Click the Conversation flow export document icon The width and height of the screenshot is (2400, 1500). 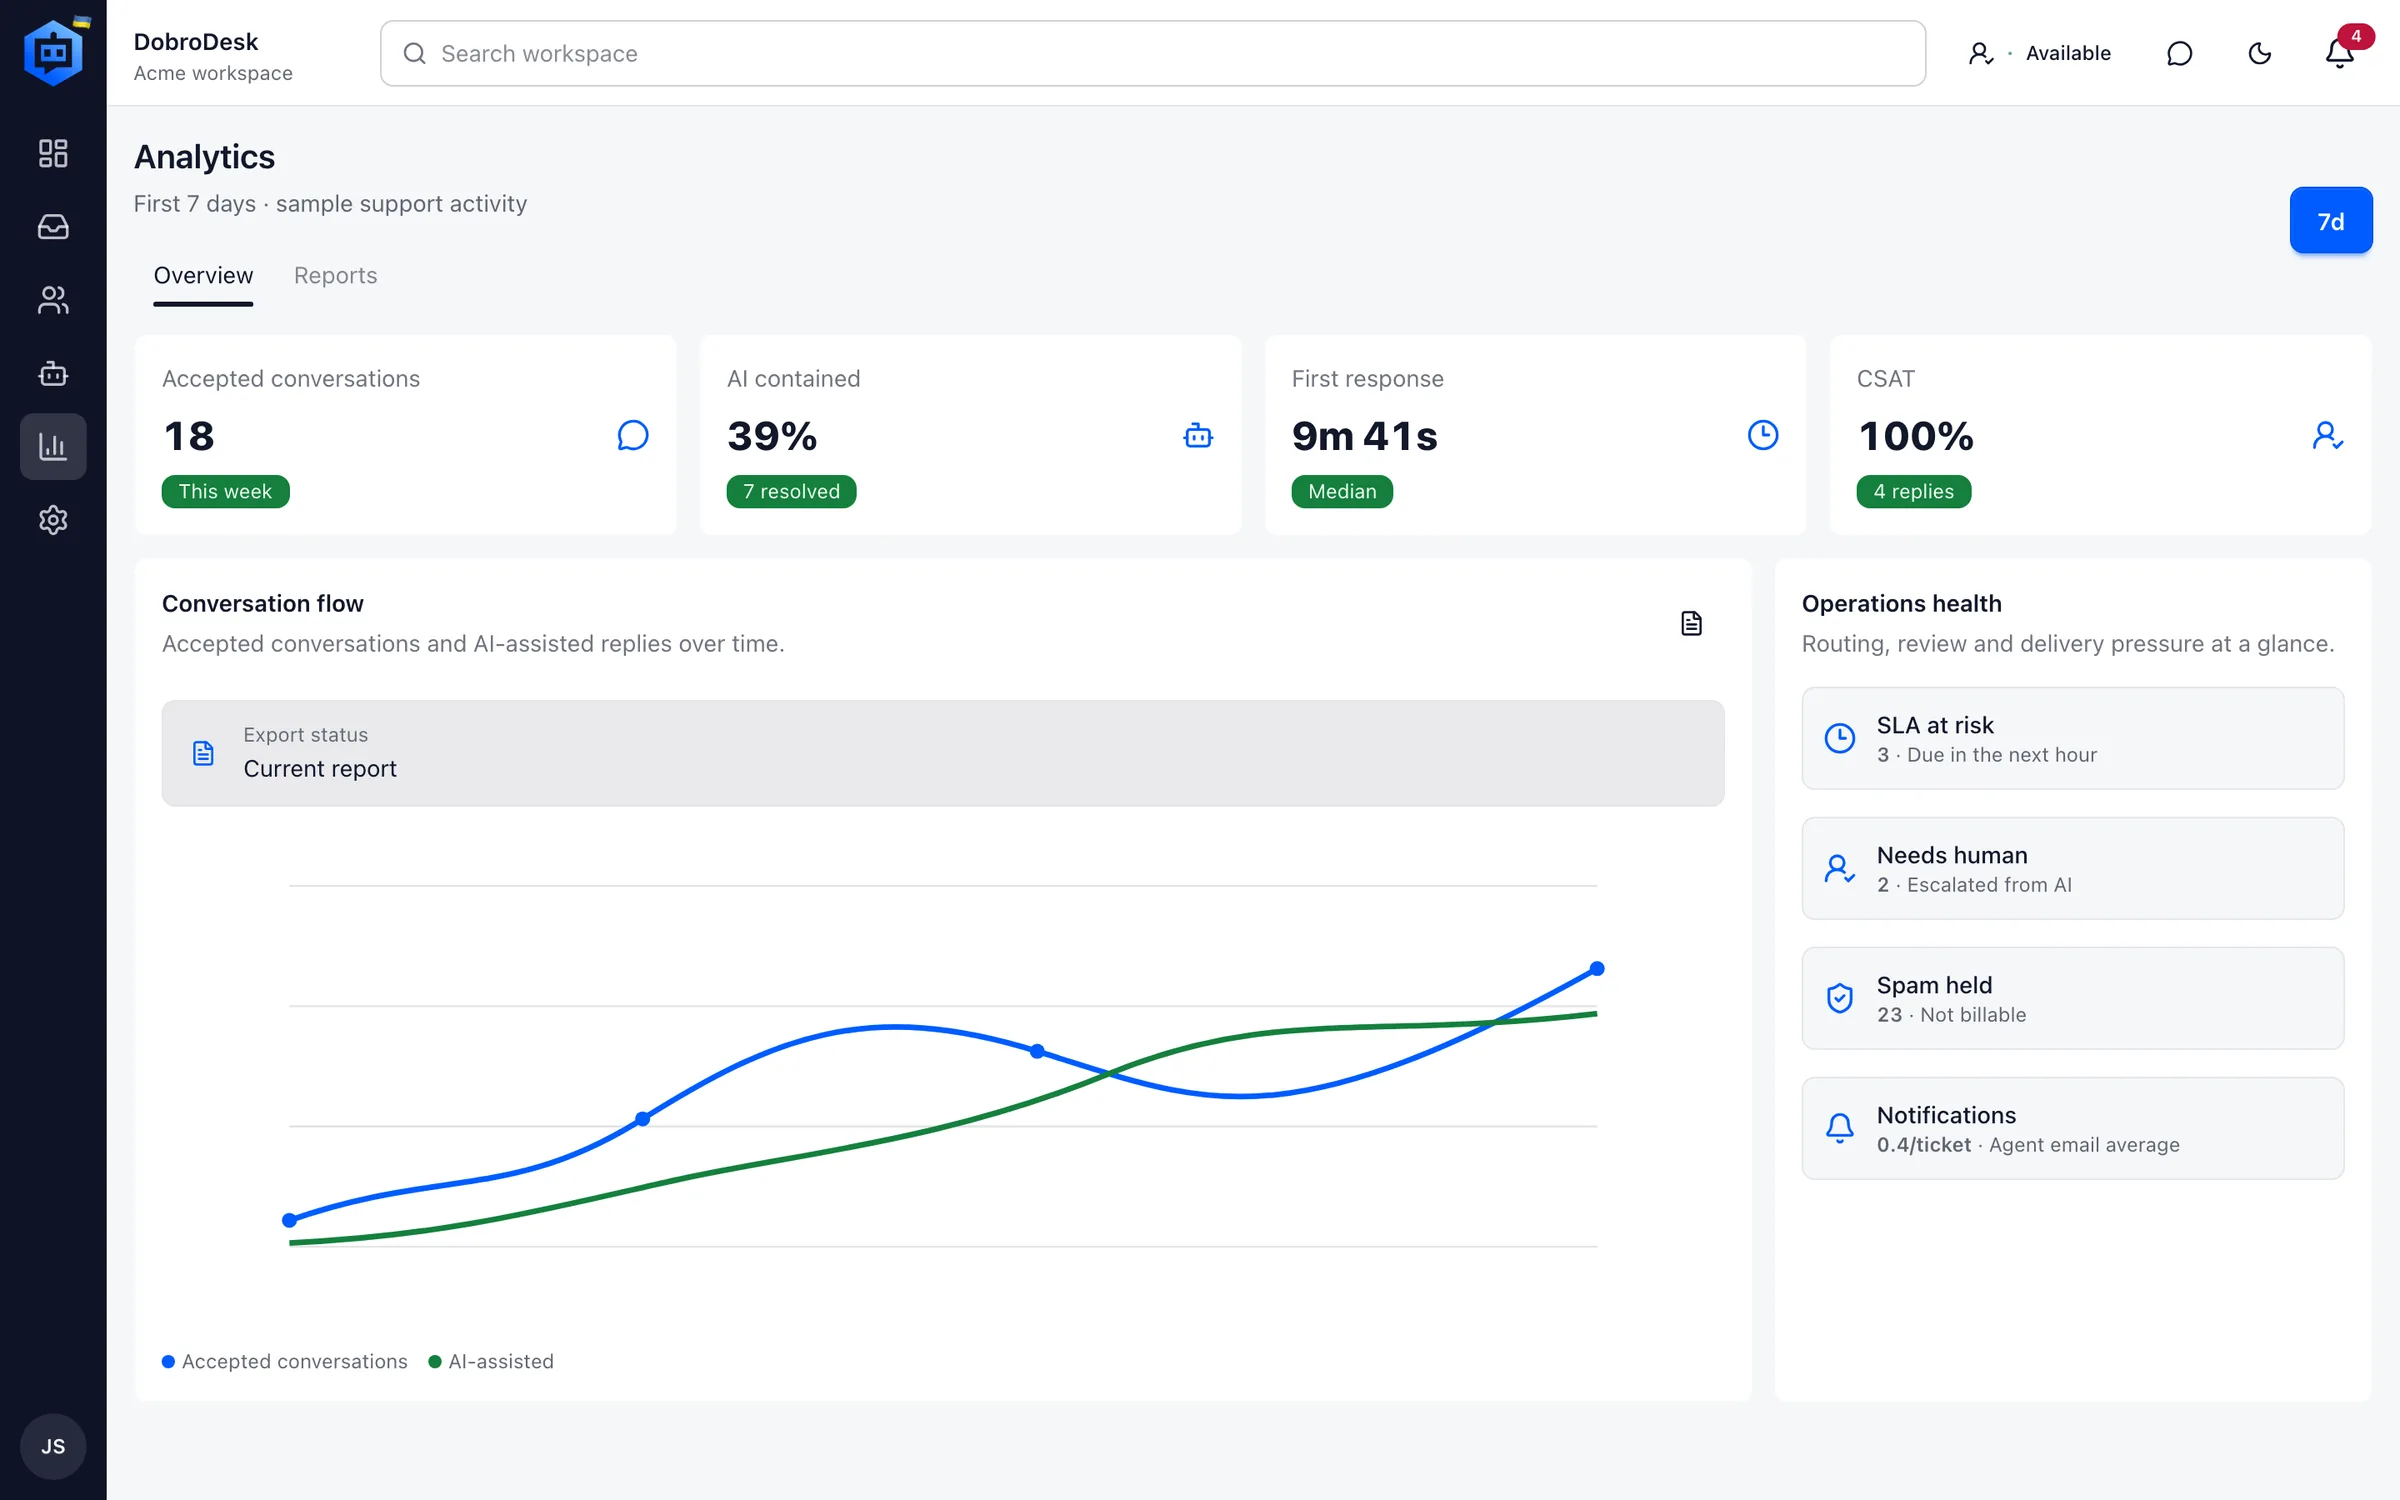click(x=1691, y=623)
